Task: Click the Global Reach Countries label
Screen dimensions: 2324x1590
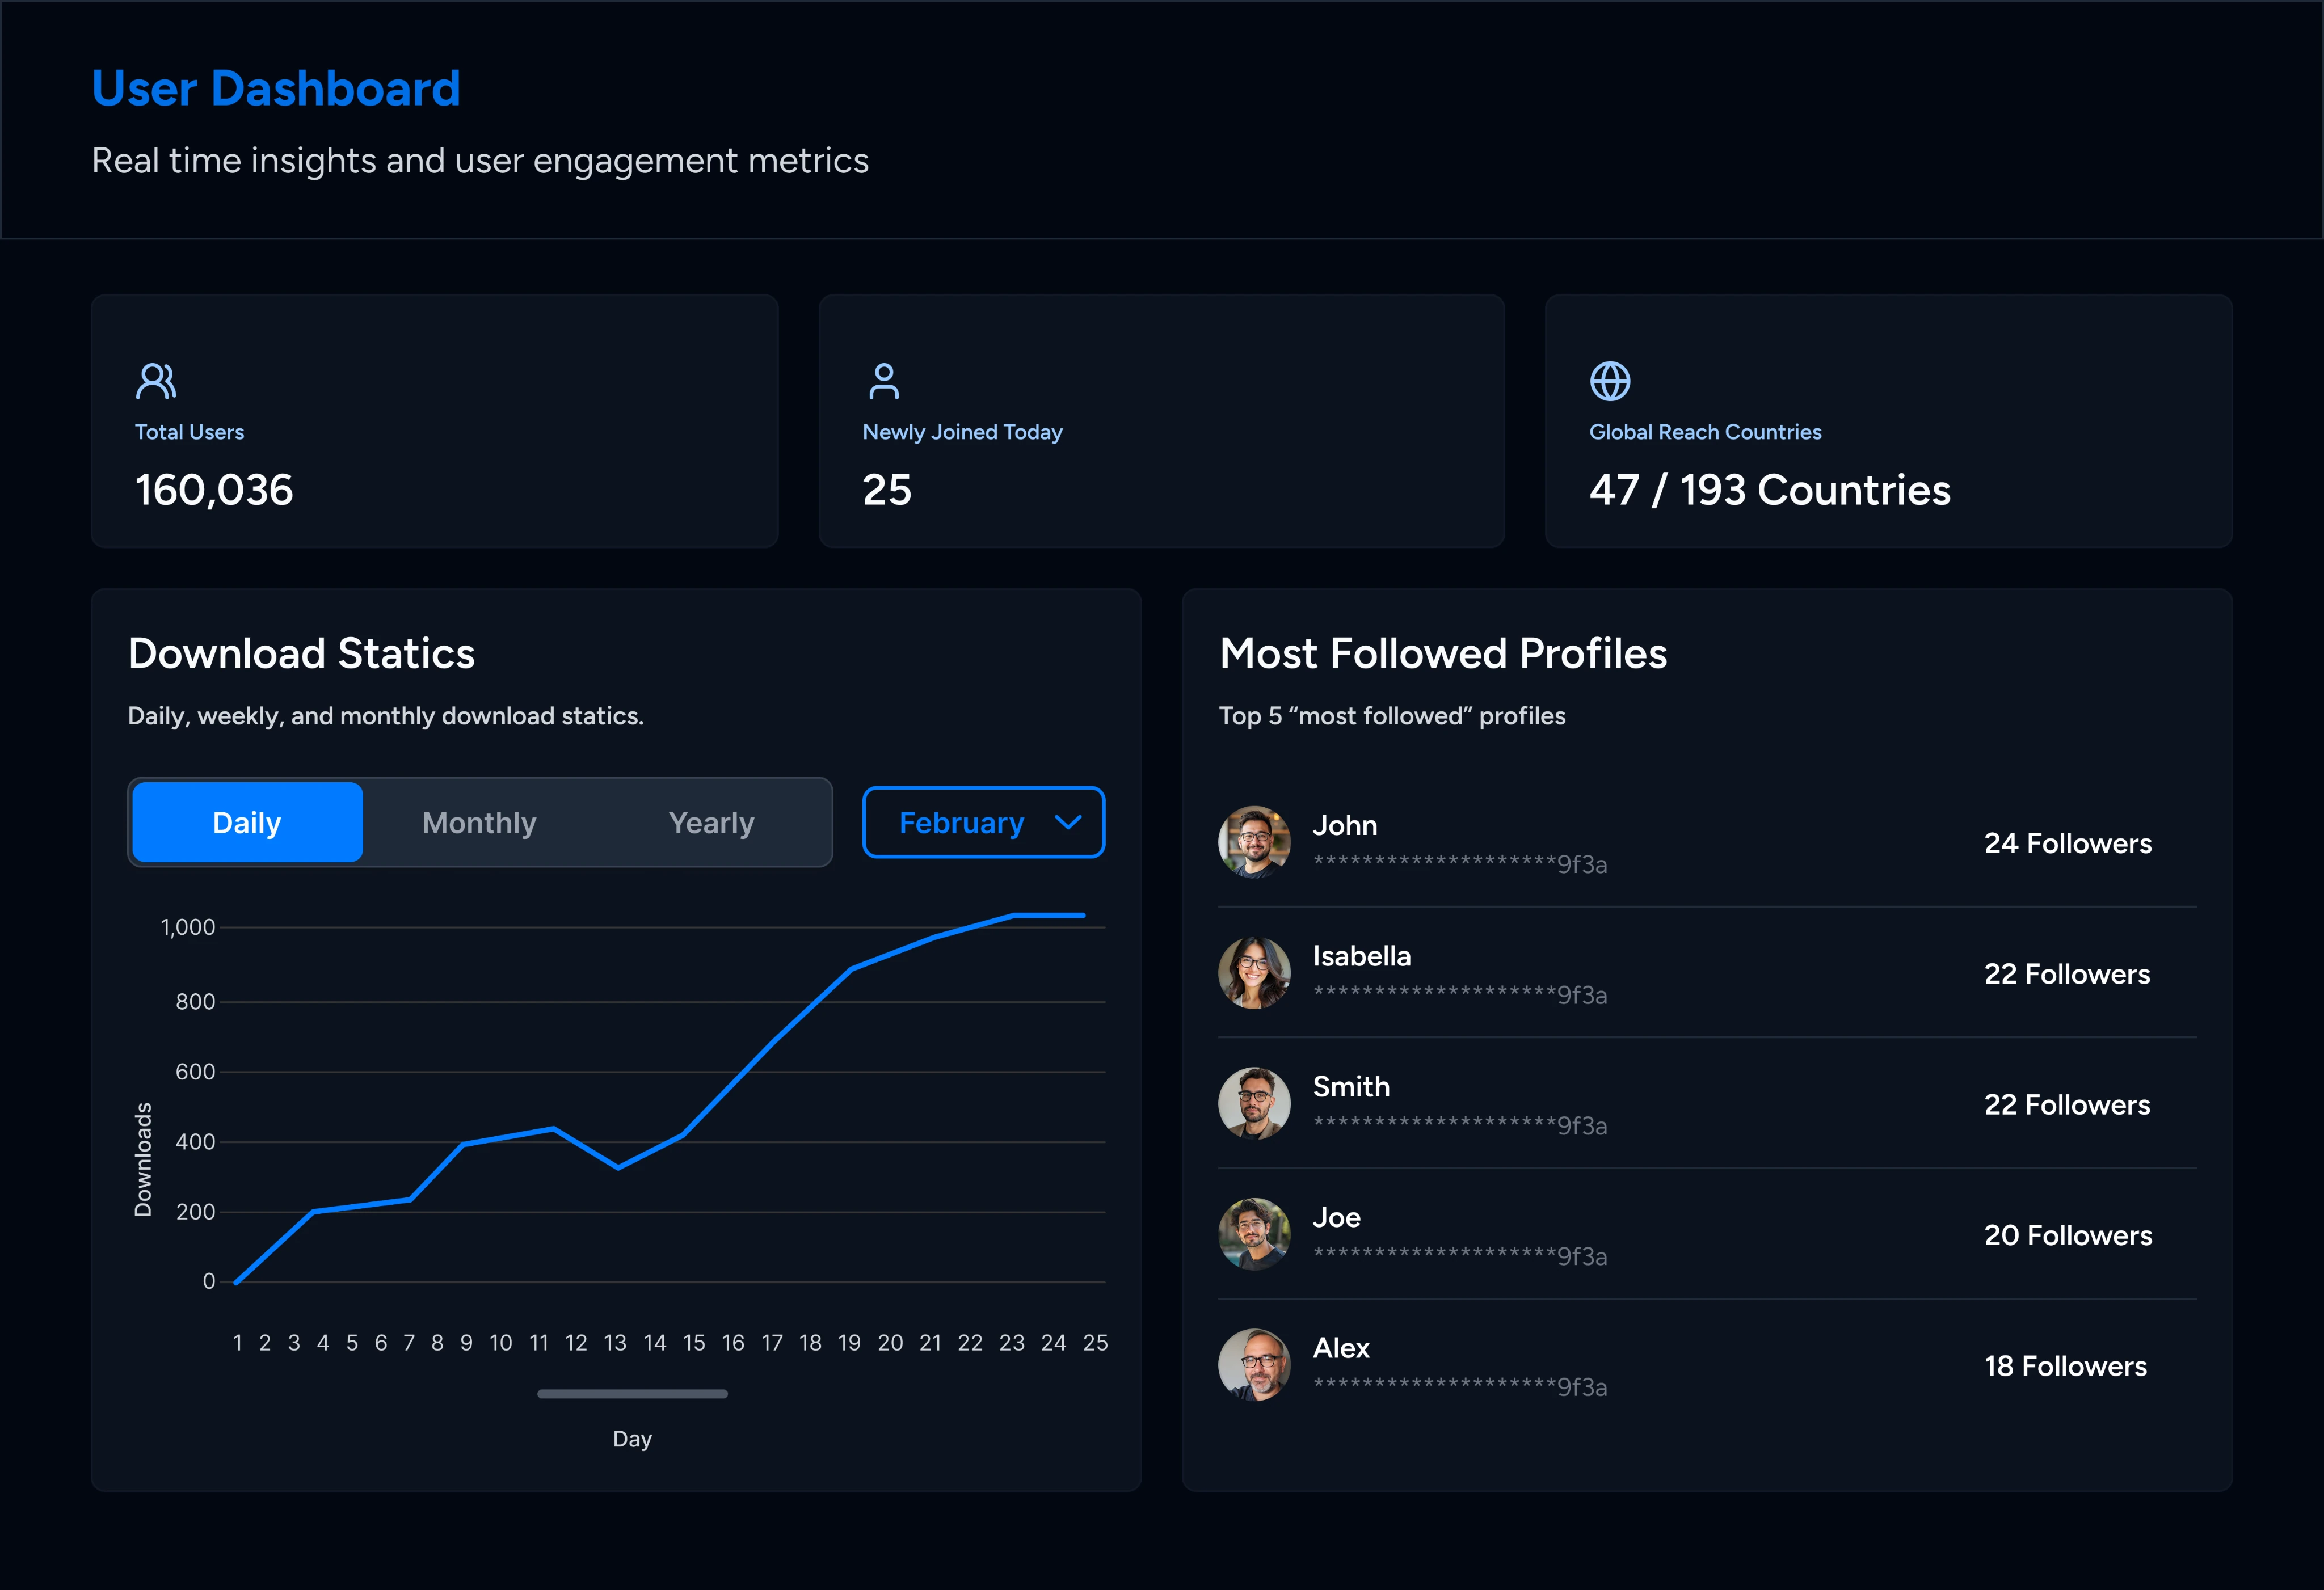Action: (1705, 432)
